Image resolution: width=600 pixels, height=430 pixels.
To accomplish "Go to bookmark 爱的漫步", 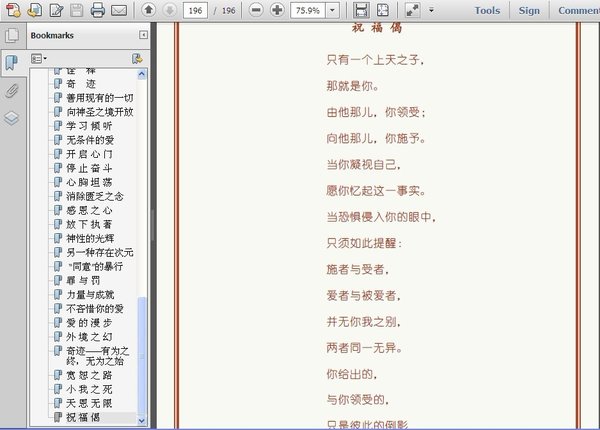I will (89, 323).
